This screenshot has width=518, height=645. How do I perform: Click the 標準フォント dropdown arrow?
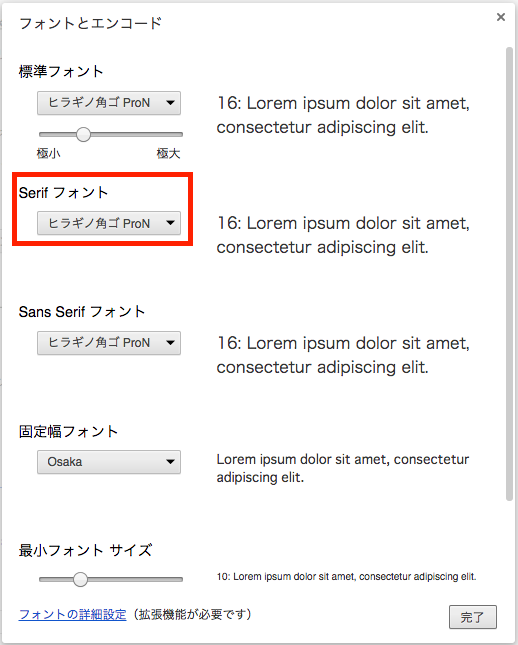click(x=170, y=103)
